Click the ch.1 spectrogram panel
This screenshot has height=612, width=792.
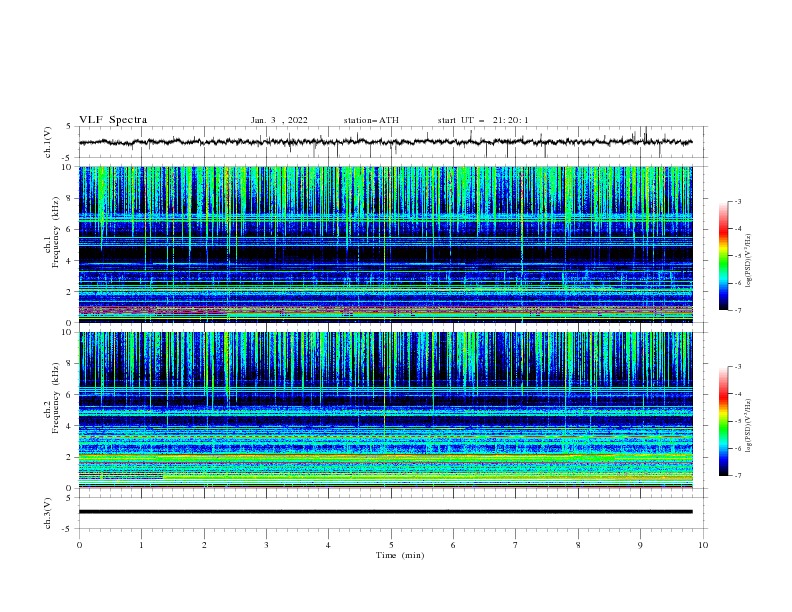pyautogui.click(x=385, y=244)
